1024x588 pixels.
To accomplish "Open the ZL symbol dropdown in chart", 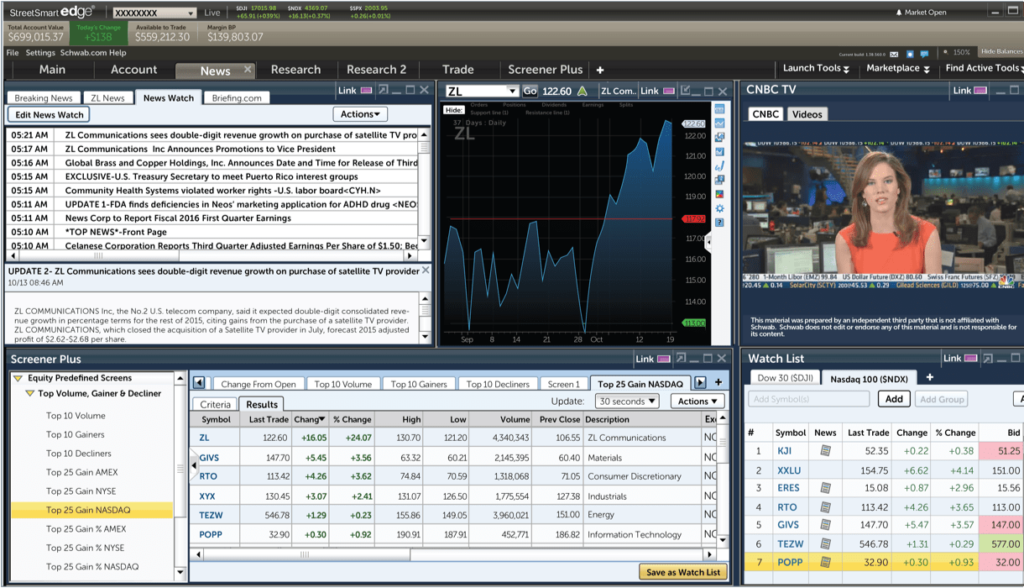I will (x=512, y=91).
